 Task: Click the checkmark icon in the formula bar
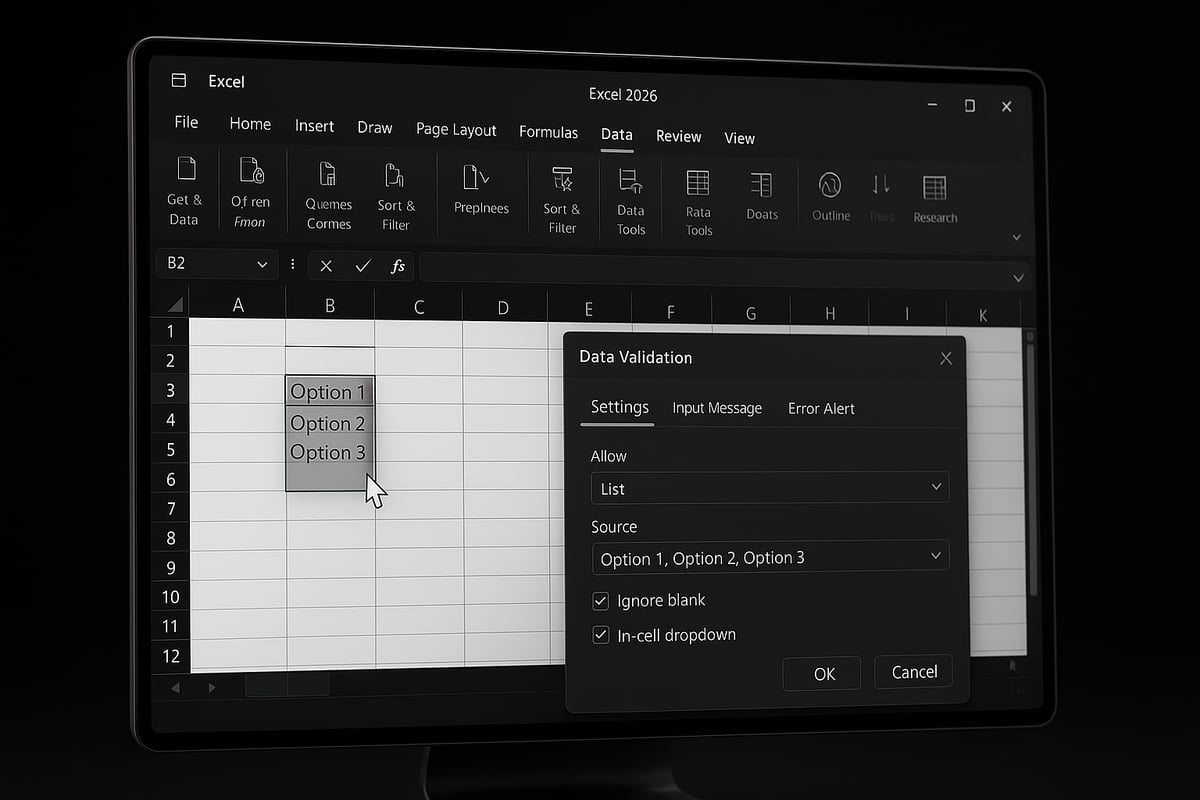point(362,266)
